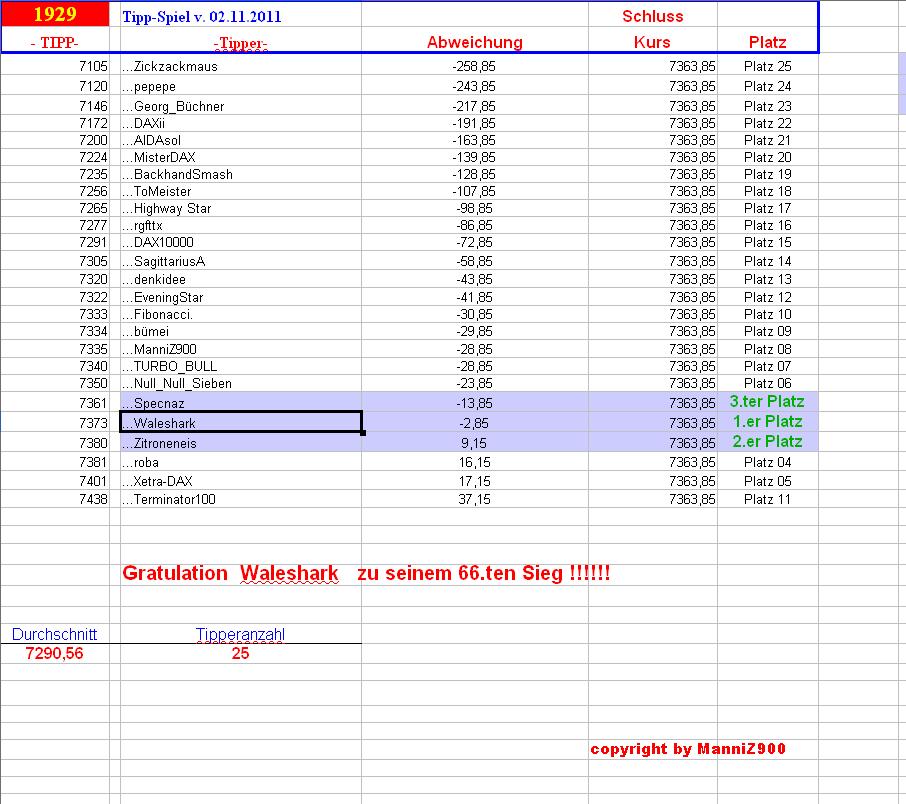Click the Platz 14 cell
Image resolution: width=906 pixels, height=804 pixels.
767,261
